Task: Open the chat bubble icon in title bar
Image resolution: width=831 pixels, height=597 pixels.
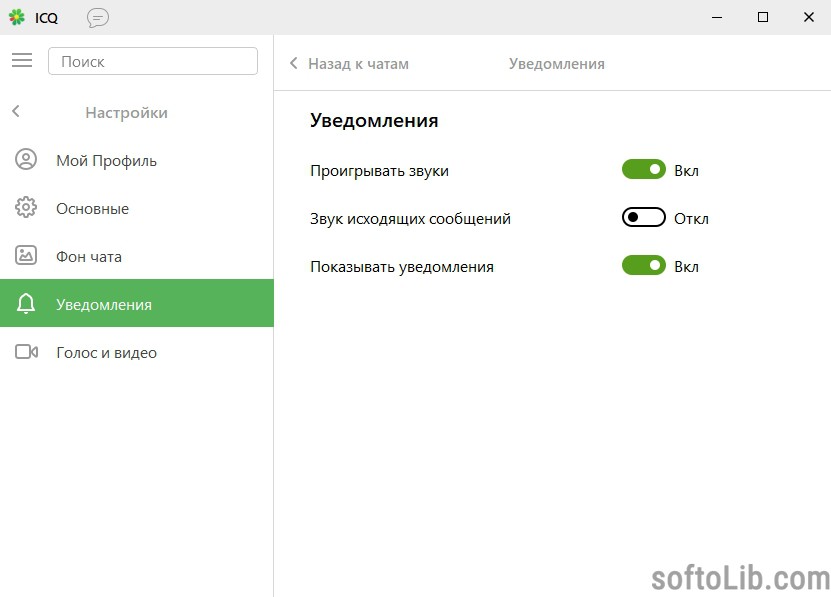Action: pyautogui.click(x=98, y=17)
